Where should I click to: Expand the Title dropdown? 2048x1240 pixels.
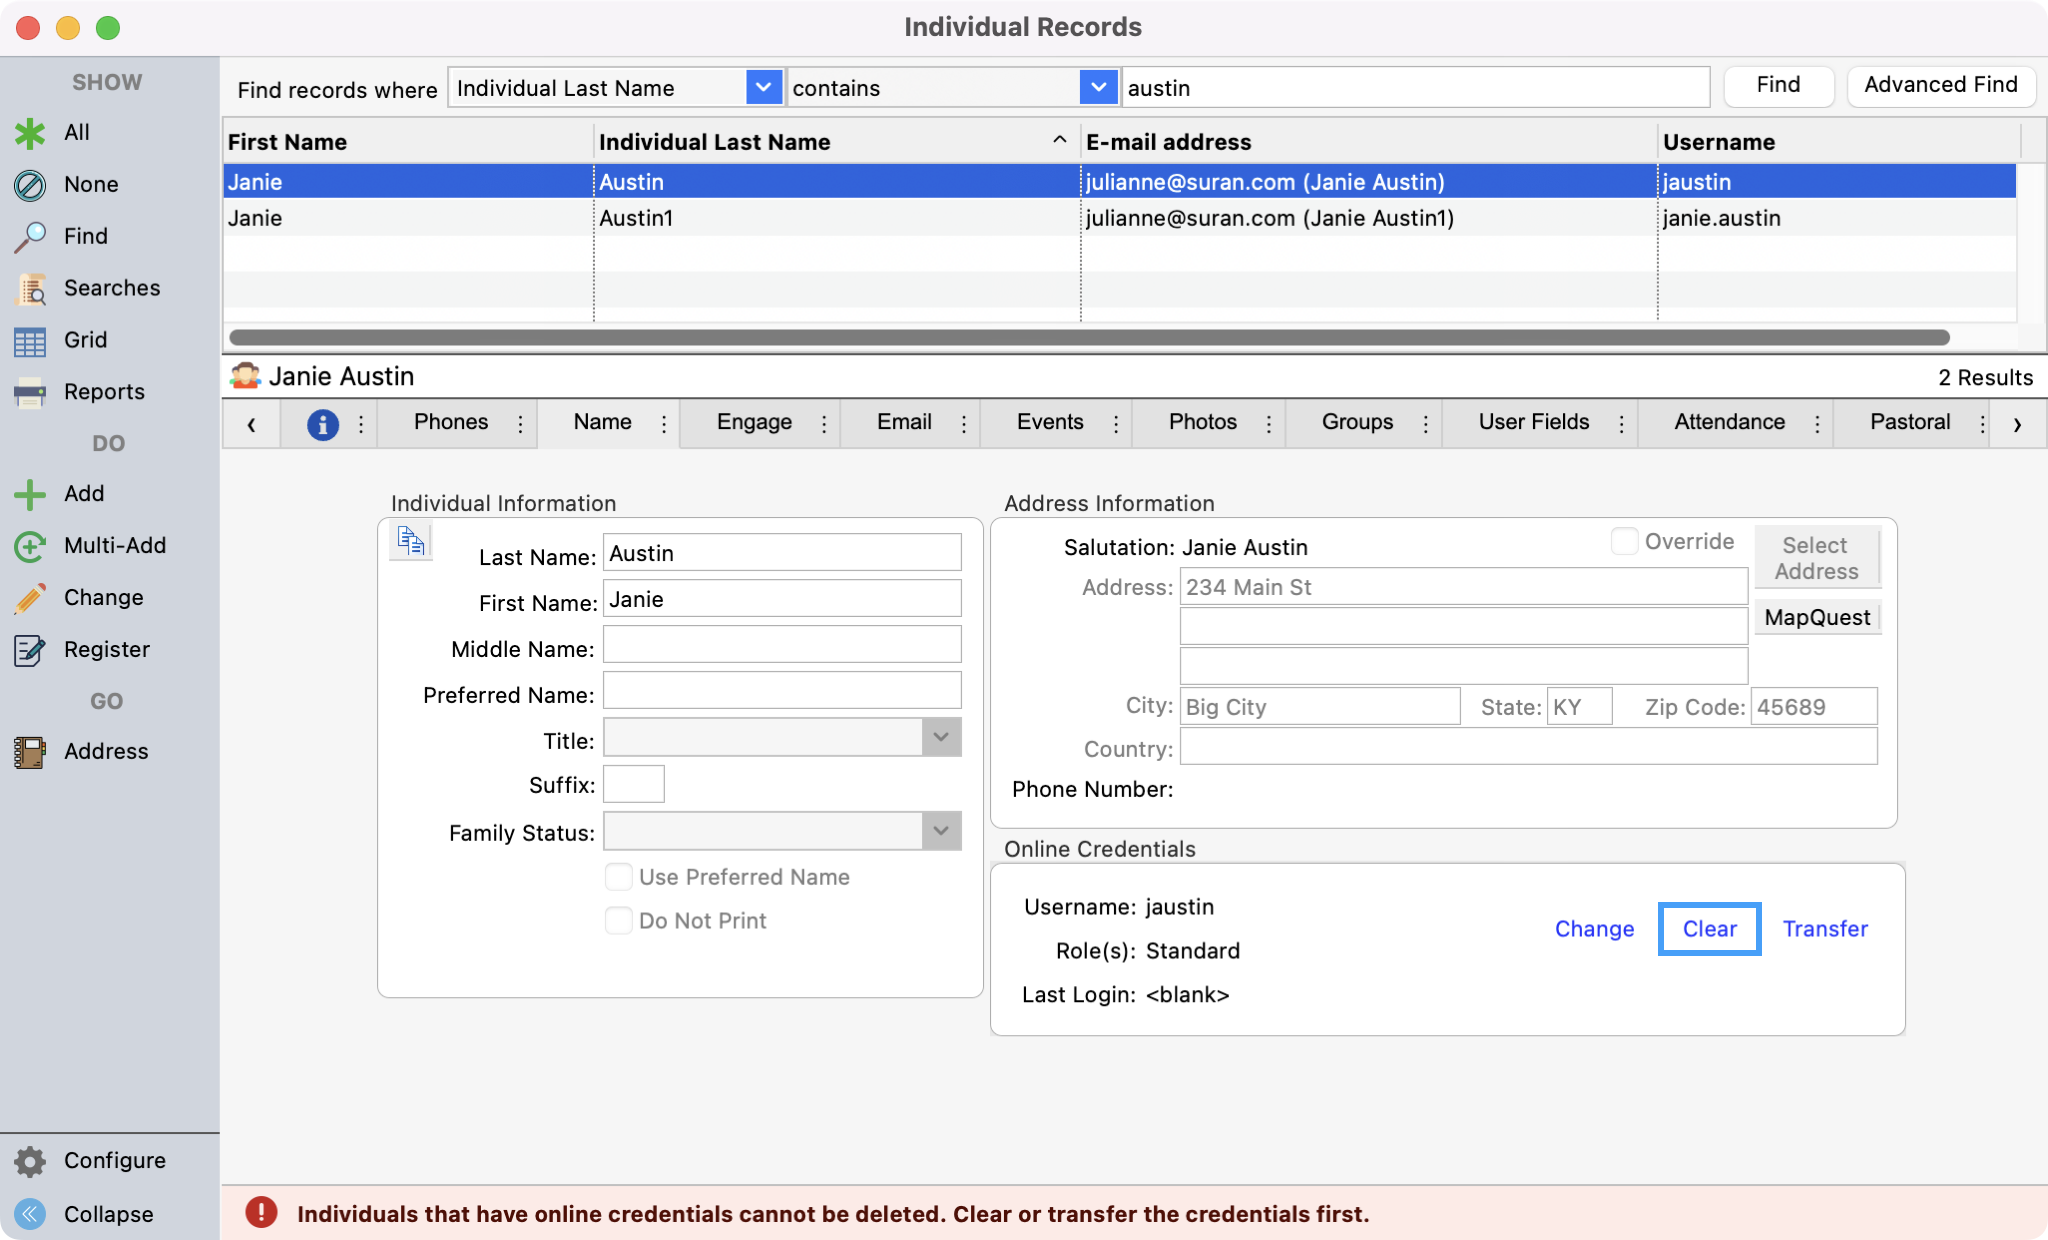(940, 738)
